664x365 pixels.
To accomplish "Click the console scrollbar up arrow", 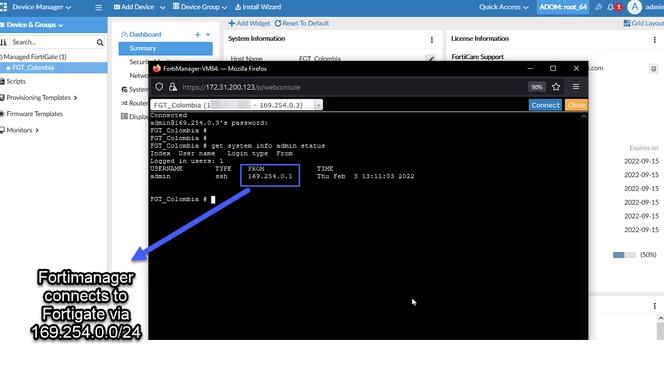I will [584, 116].
